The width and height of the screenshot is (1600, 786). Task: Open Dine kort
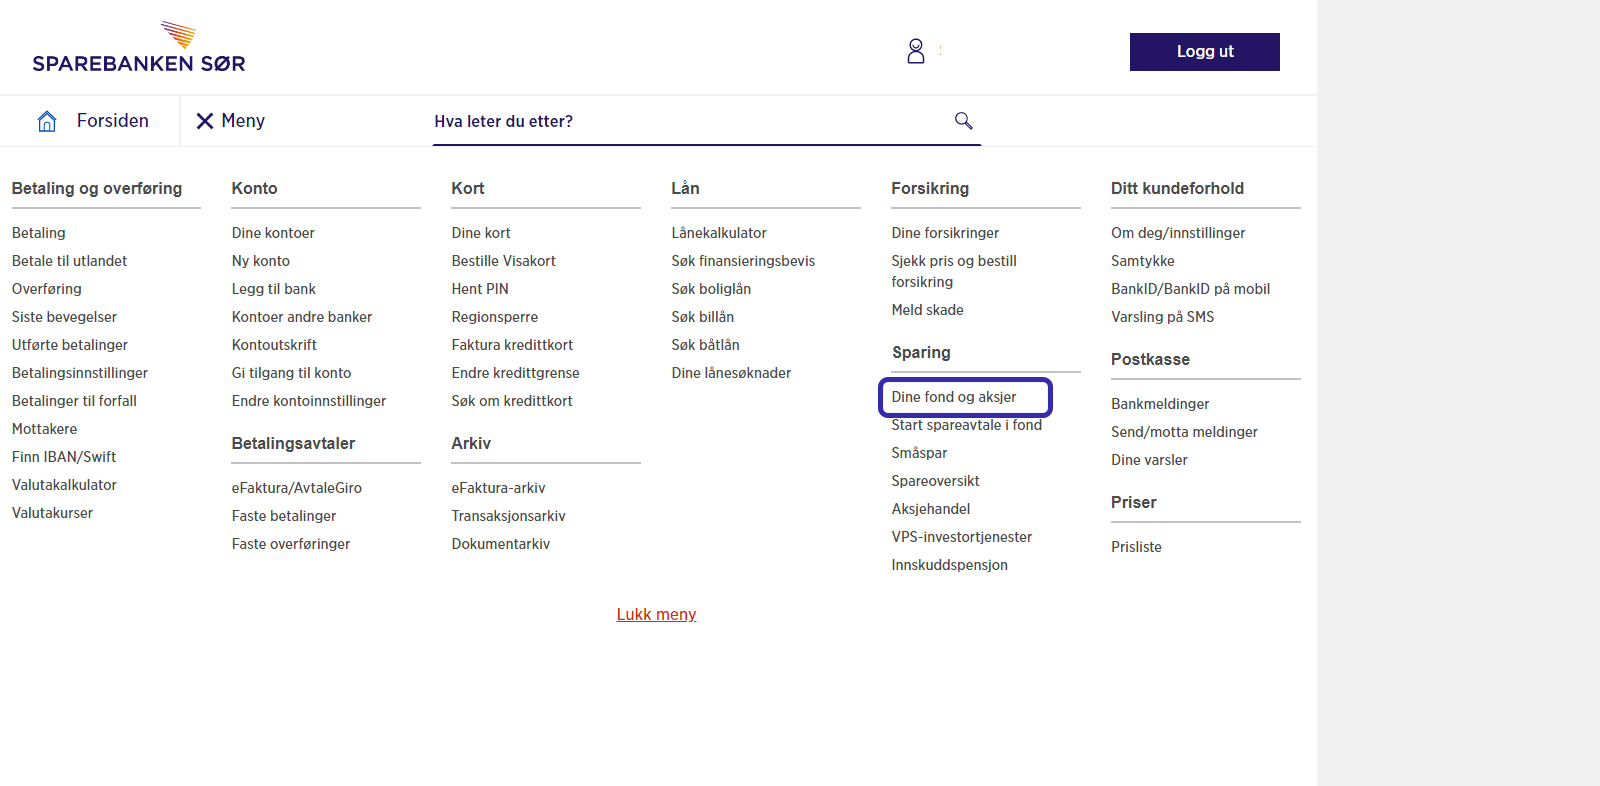(481, 233)
